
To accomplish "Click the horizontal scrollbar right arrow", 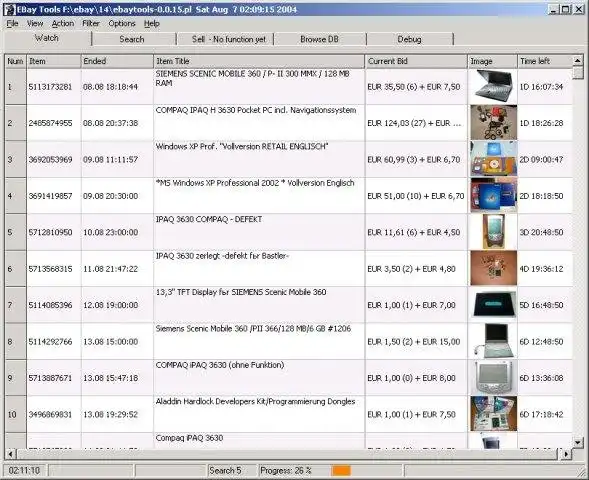I will (566, 454).
